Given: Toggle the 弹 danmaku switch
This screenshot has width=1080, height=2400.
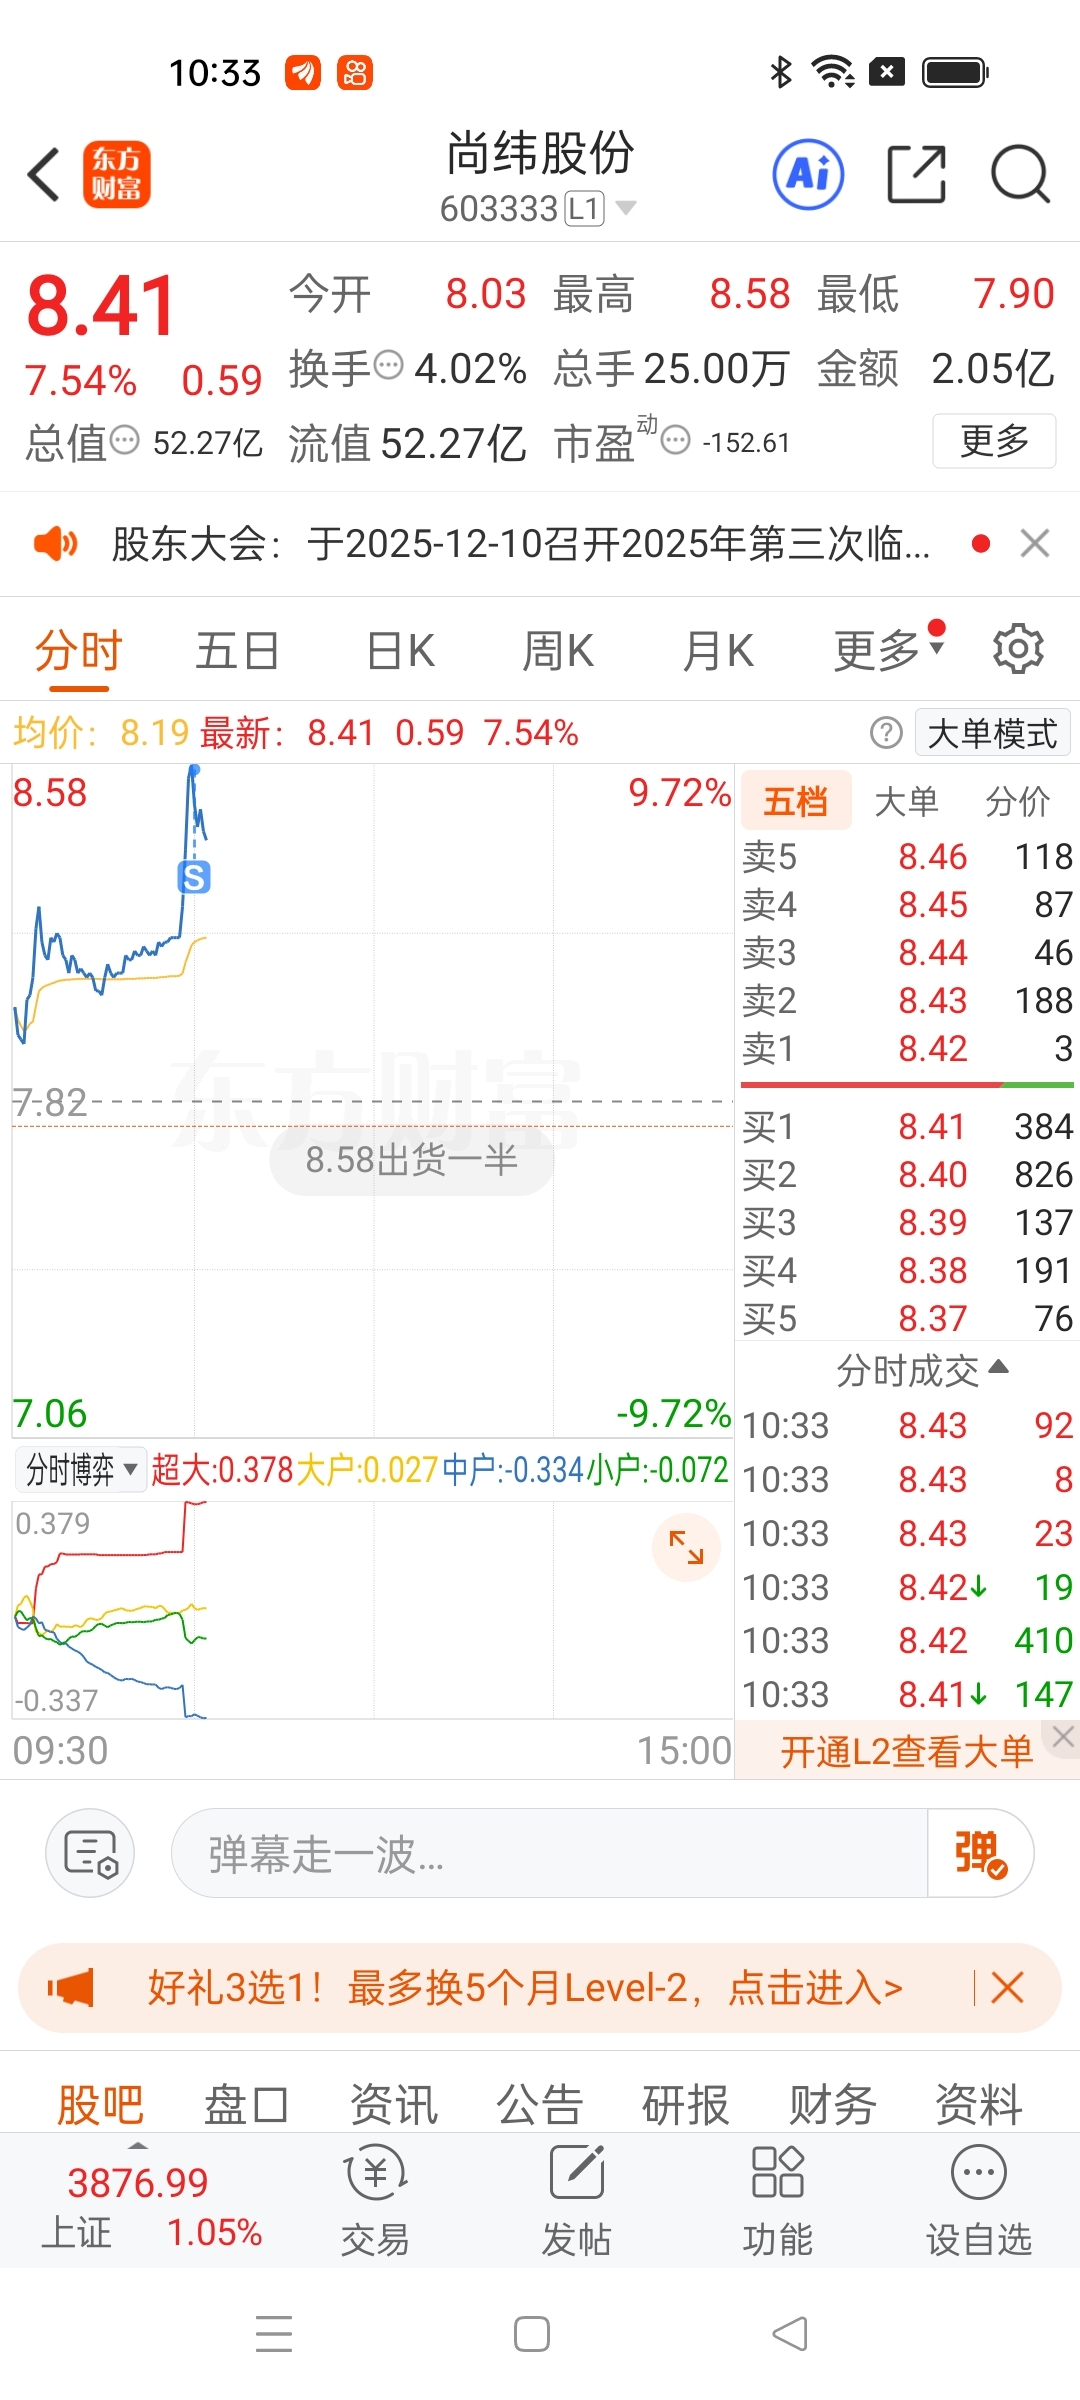Looking at the screenshot, I should 980,1853.
